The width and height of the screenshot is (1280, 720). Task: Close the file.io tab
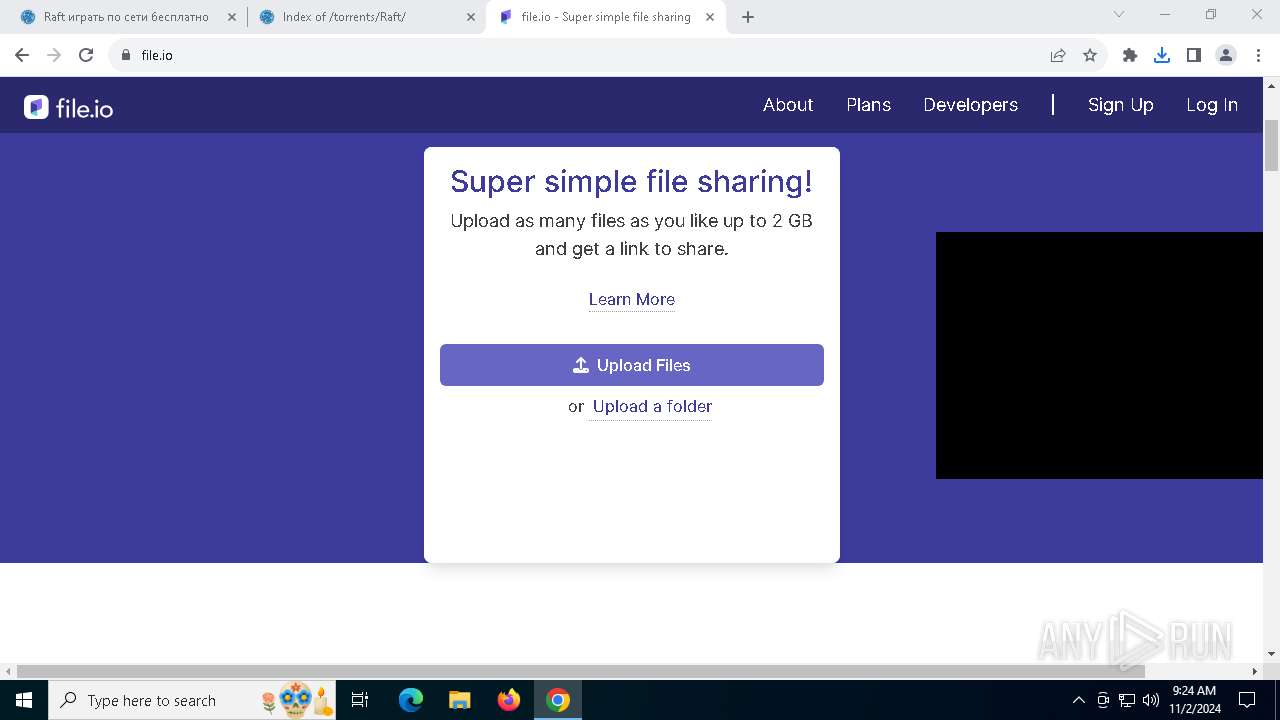(711, 17)
